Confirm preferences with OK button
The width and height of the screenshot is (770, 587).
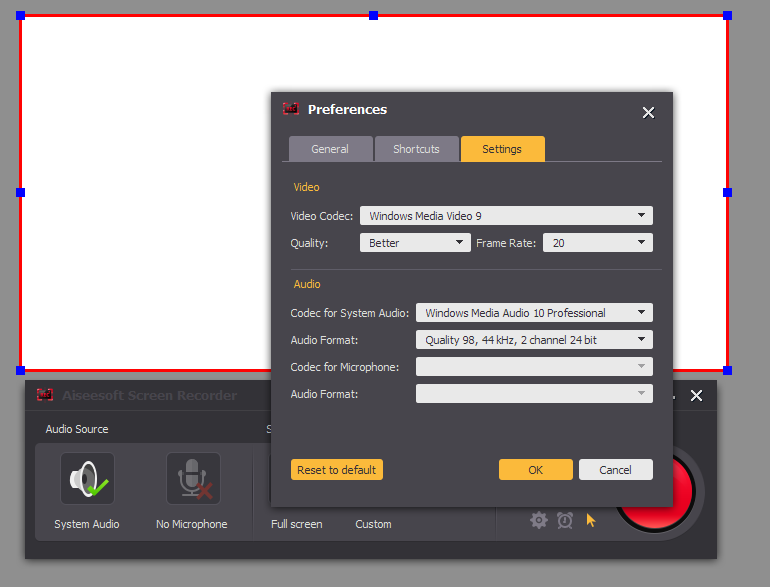[536, 470]
